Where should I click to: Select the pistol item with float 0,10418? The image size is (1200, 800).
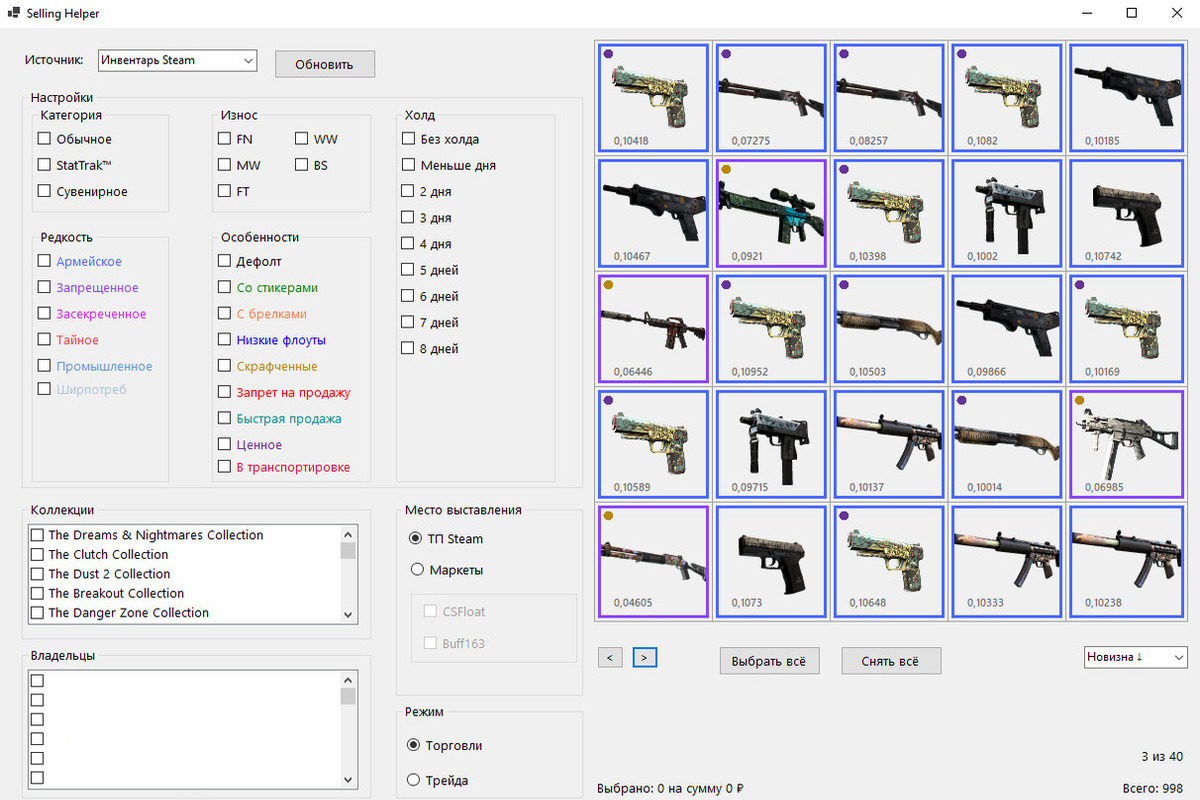pyautogui.click(x=654, y=97)
